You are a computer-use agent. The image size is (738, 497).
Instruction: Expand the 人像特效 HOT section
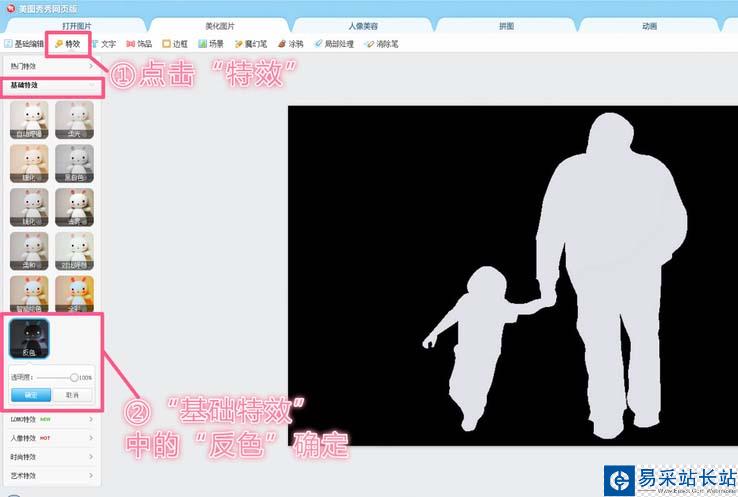[51, 438]
